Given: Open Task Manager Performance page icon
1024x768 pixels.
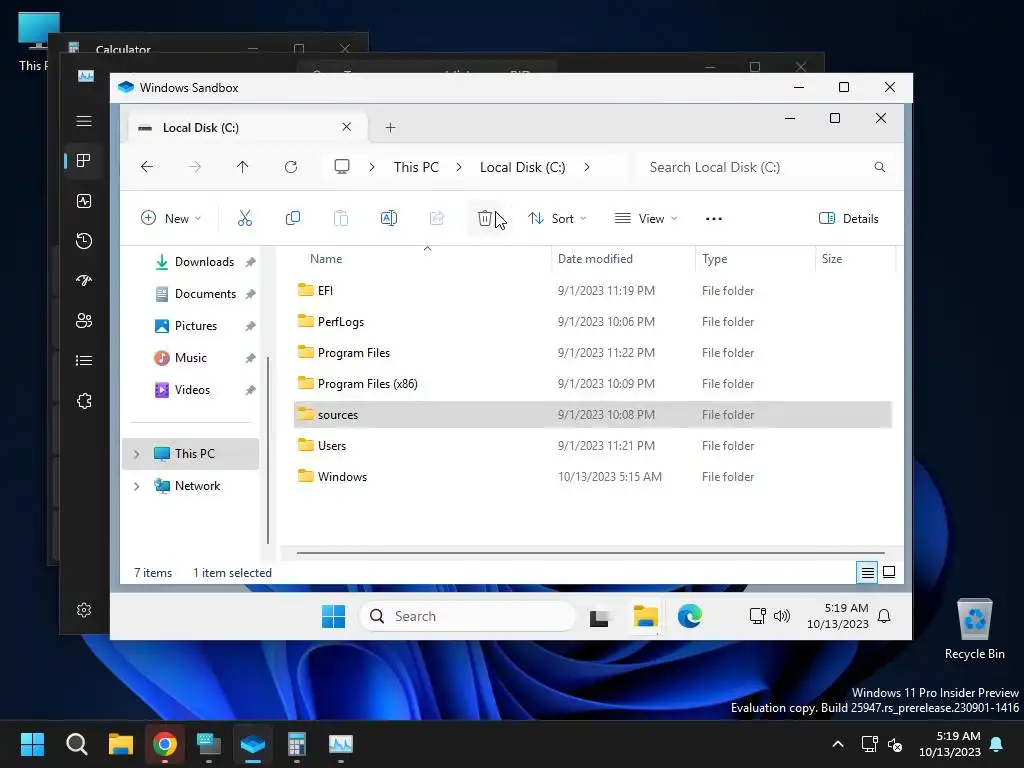Looking at the screenshot, I should [84, 201].
